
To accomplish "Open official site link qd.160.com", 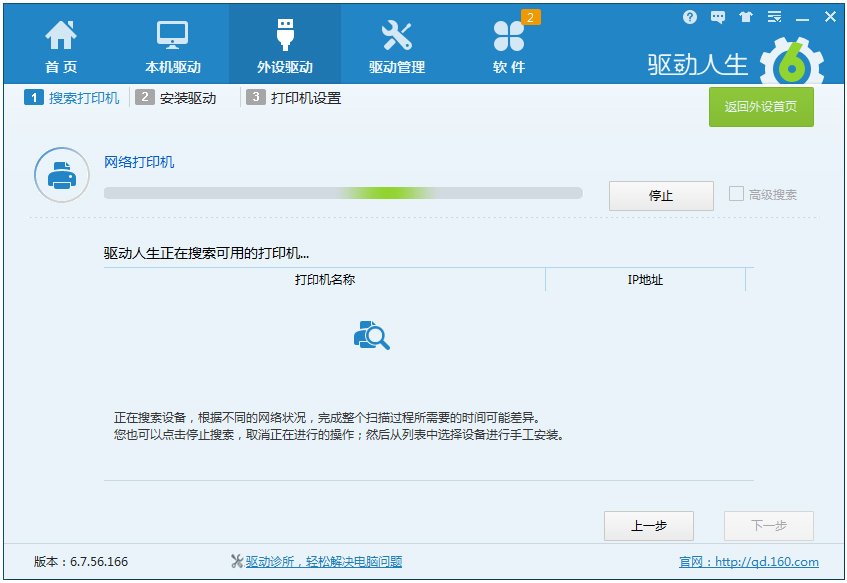I will [x=766, y=562].
